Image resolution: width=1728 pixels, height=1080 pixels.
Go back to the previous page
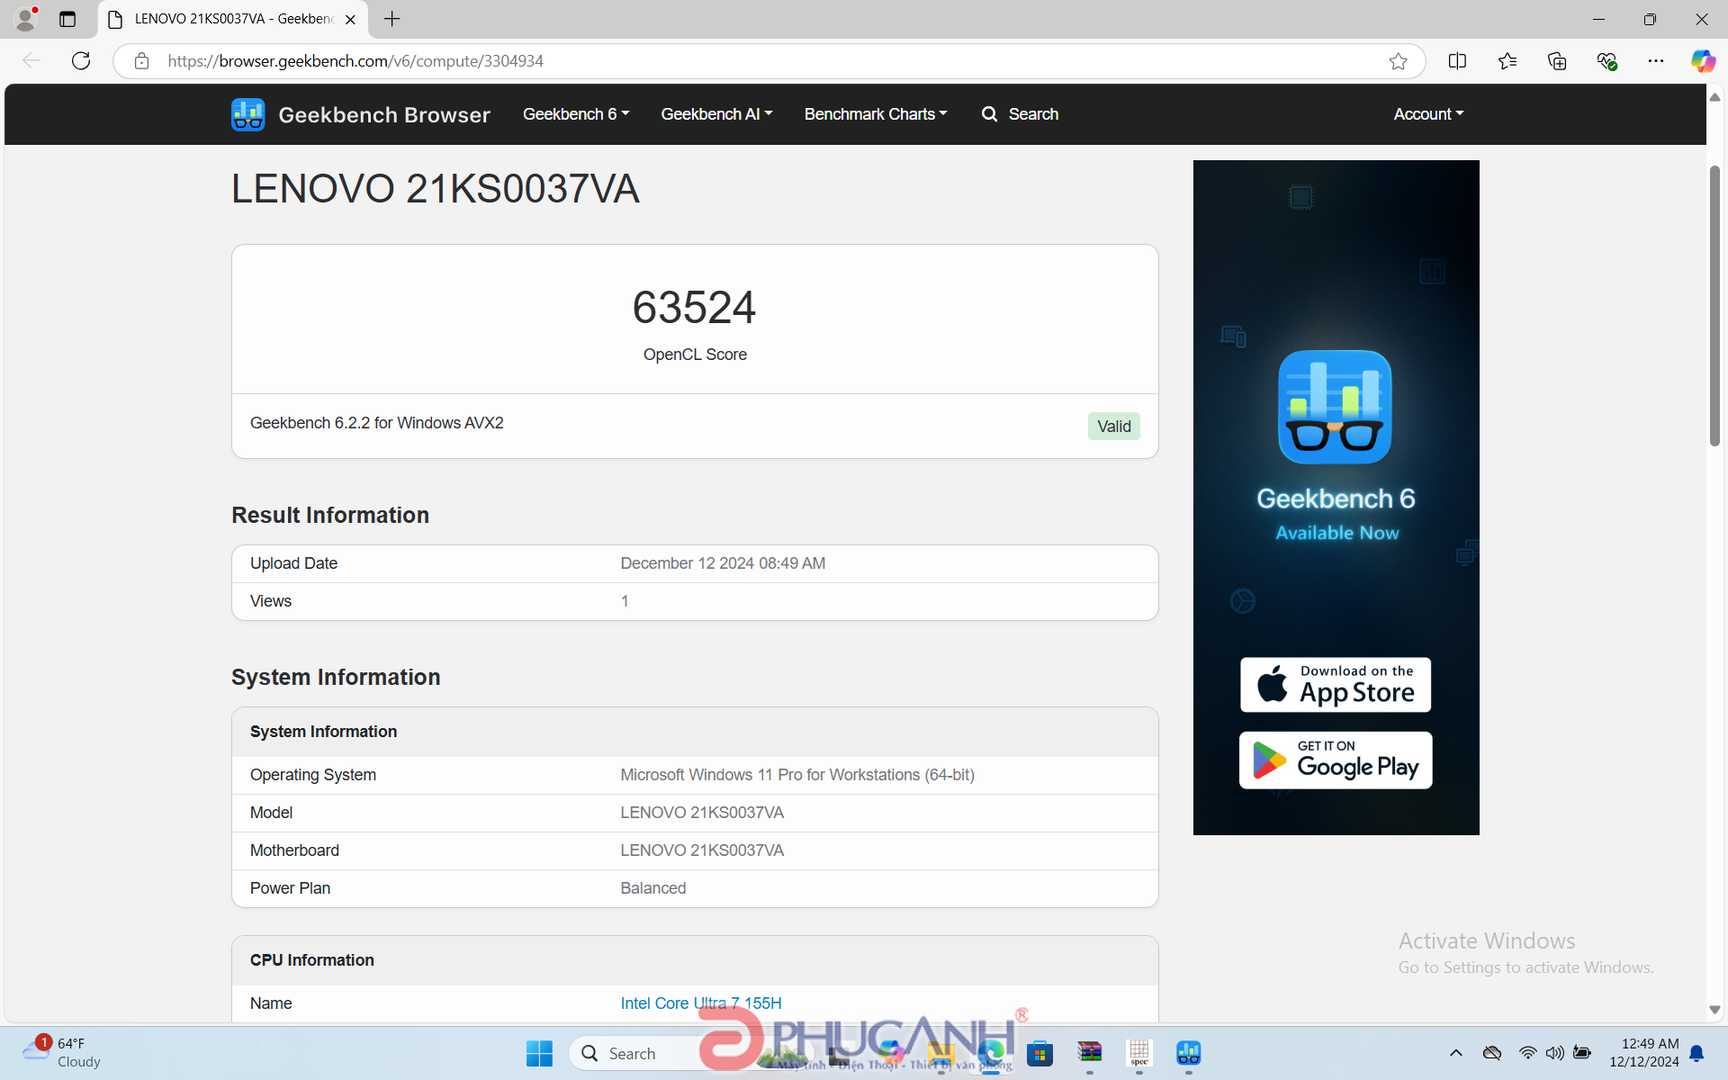click(31, 61)
